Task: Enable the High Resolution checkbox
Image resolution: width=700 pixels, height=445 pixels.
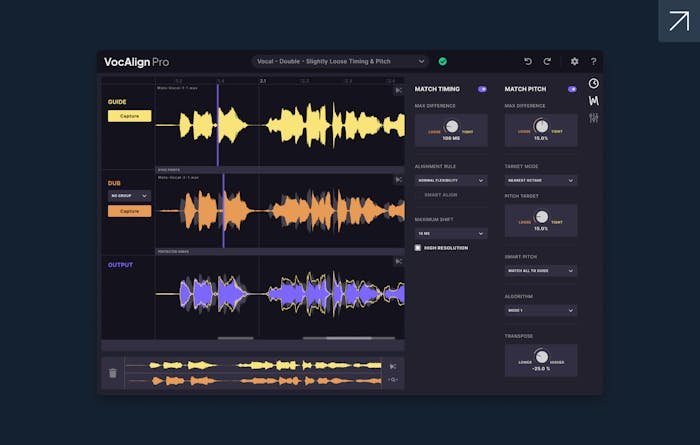Action: [418, 248]
